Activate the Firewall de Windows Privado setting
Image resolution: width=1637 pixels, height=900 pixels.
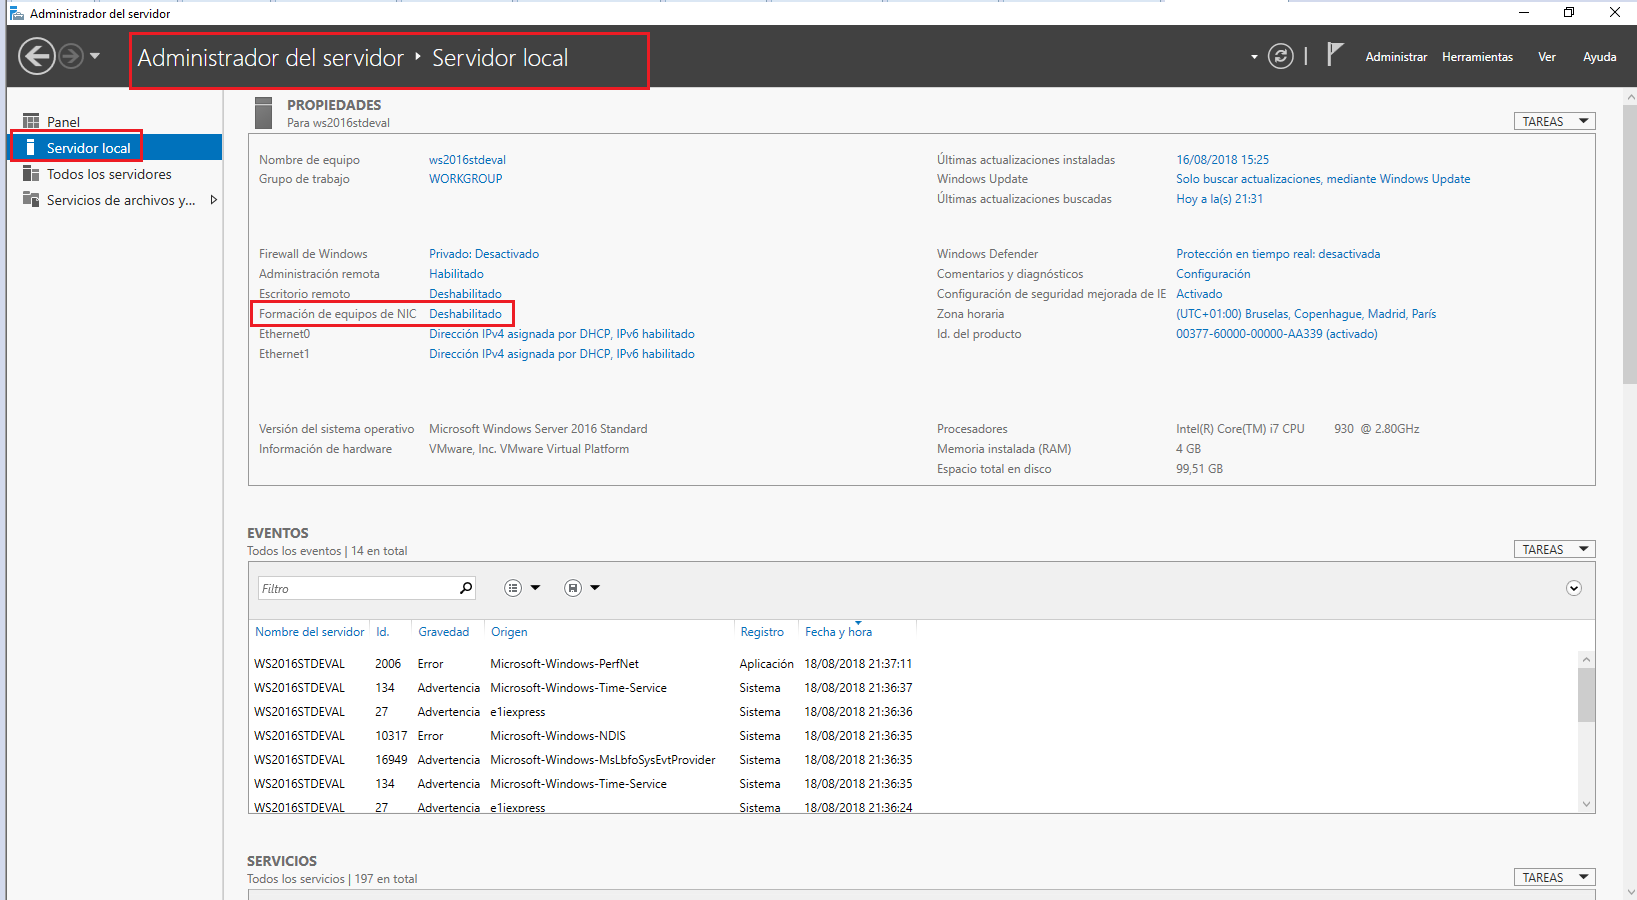click(483, 253)
